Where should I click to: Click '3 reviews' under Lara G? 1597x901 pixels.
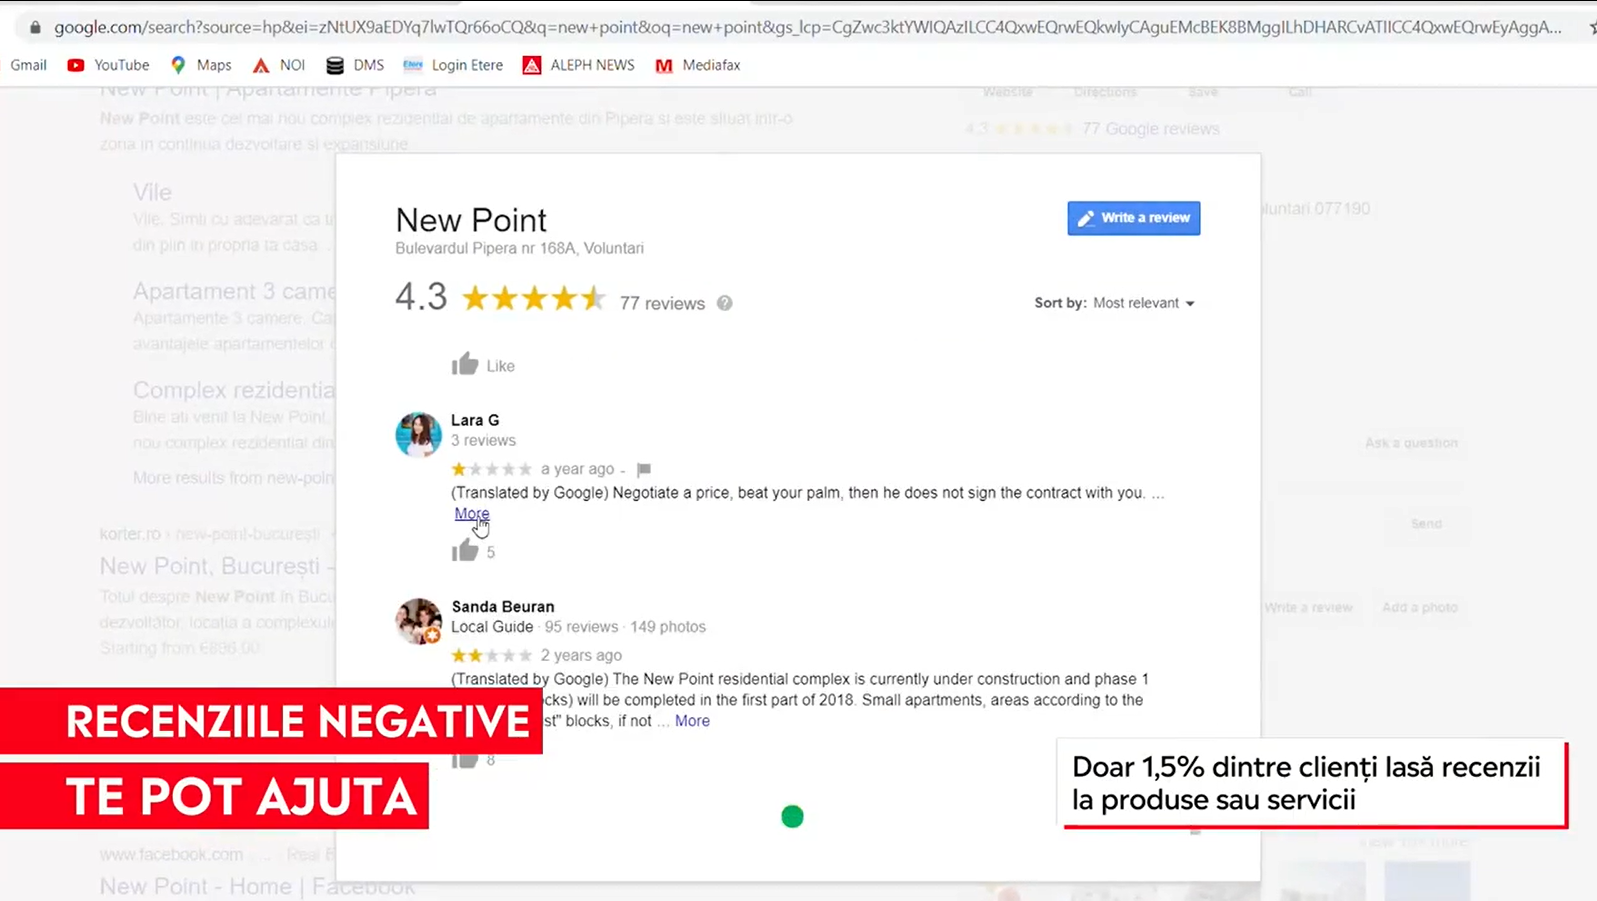pos(483,440)
